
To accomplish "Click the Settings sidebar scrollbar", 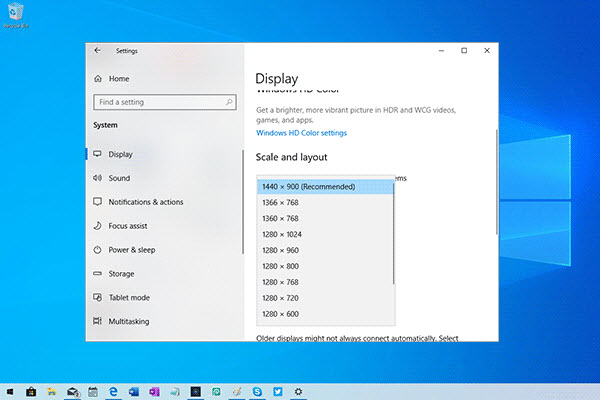I will pyautogui.click(x=243, y=202).
